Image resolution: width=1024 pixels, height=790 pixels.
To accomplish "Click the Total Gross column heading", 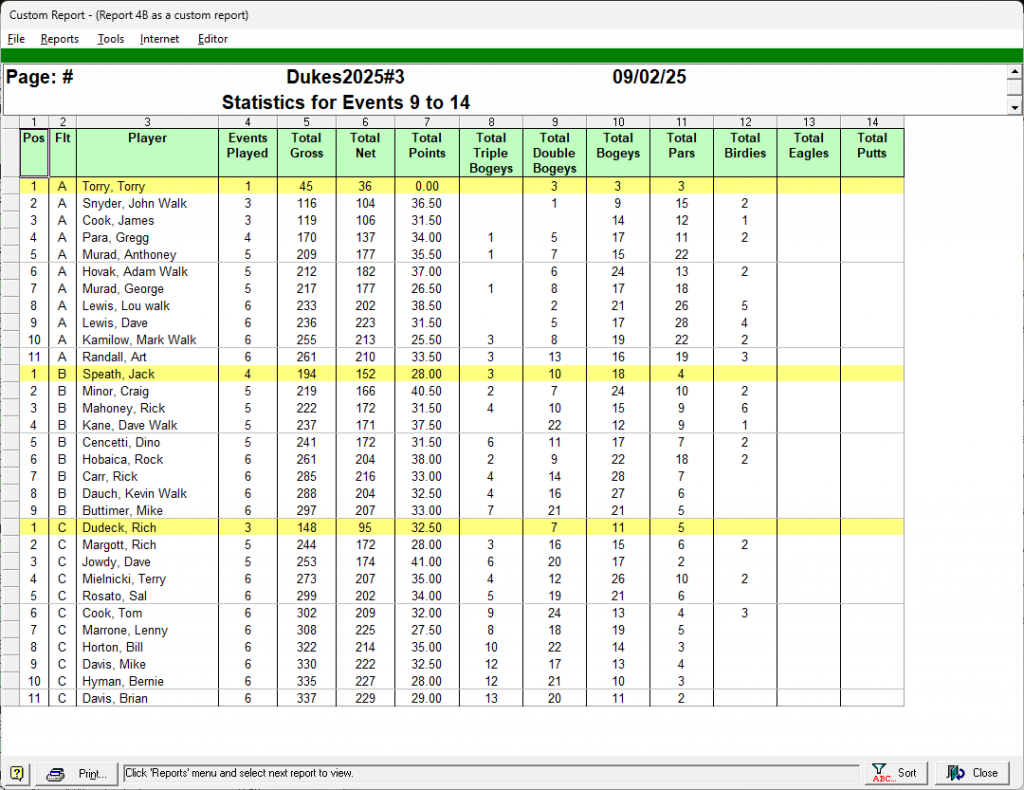I will click(x=306, y=146).
